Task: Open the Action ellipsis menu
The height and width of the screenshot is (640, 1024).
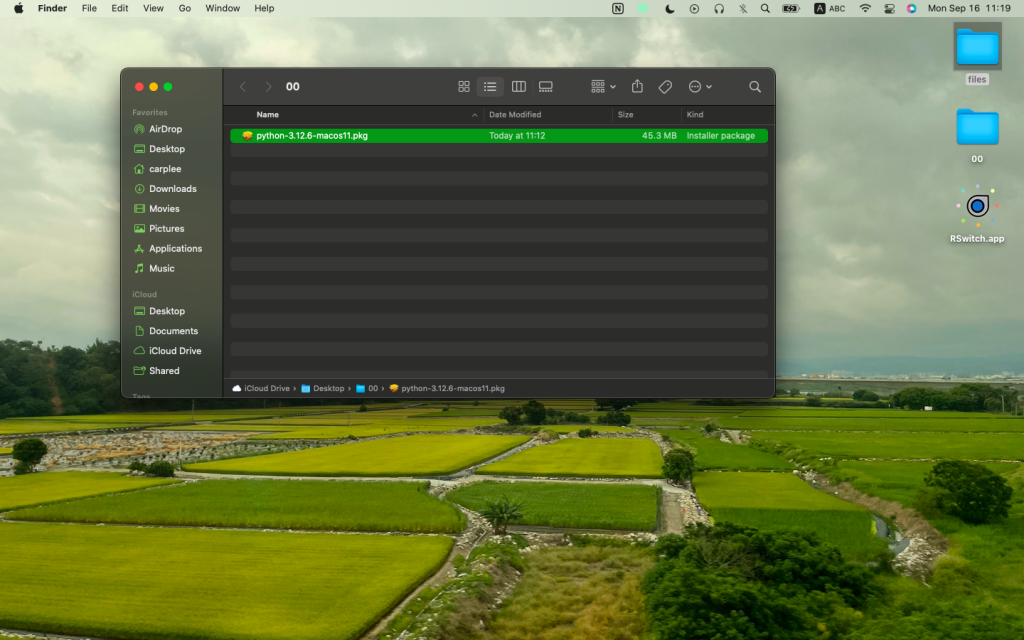Action: point(699,87)
